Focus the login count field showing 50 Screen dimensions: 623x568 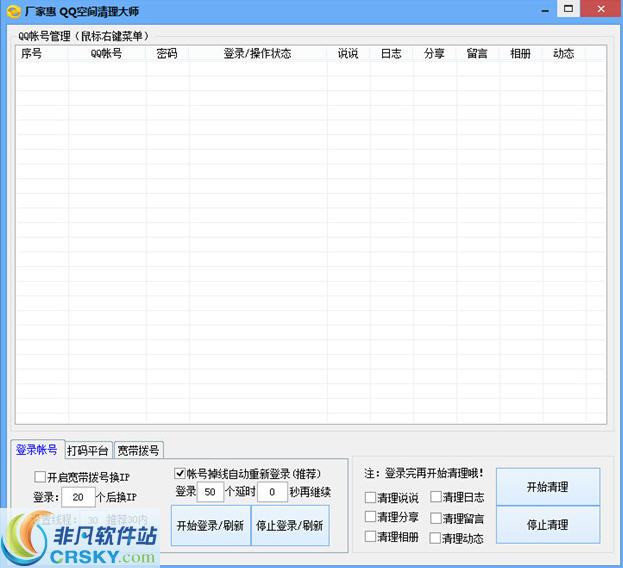(x=210, y=492)
